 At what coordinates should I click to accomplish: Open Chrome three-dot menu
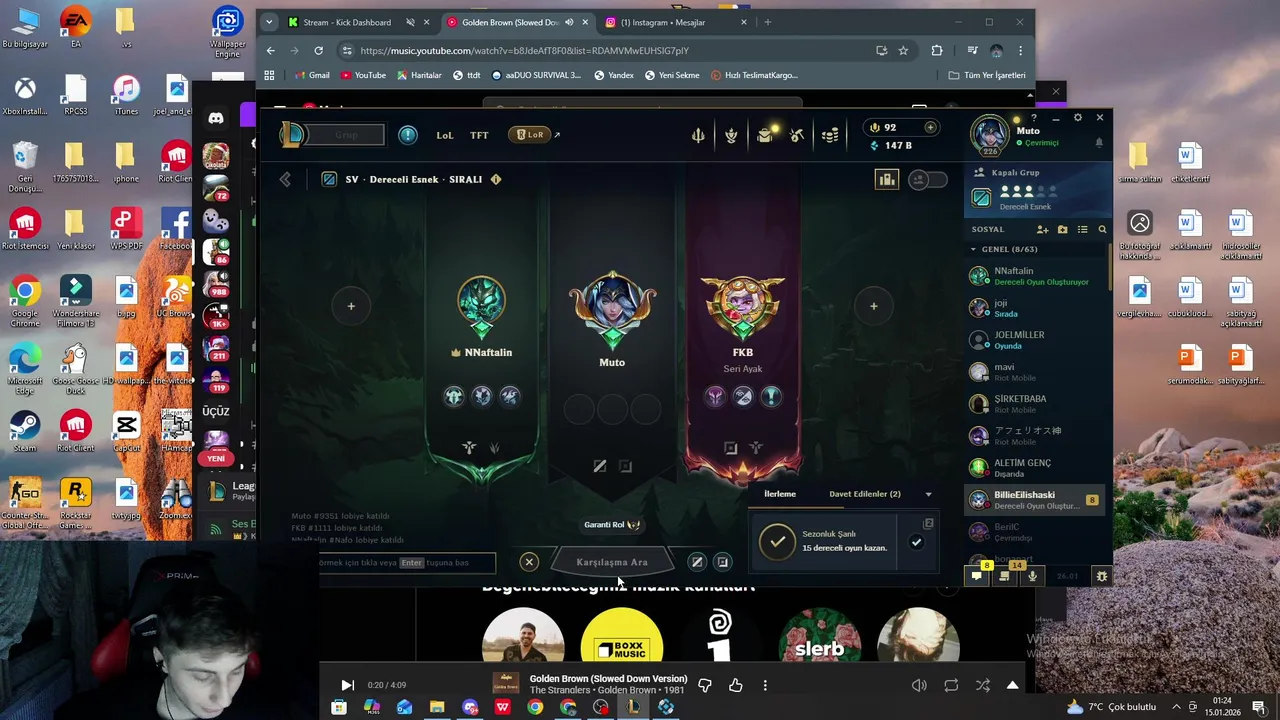(x=1020, y=50)
